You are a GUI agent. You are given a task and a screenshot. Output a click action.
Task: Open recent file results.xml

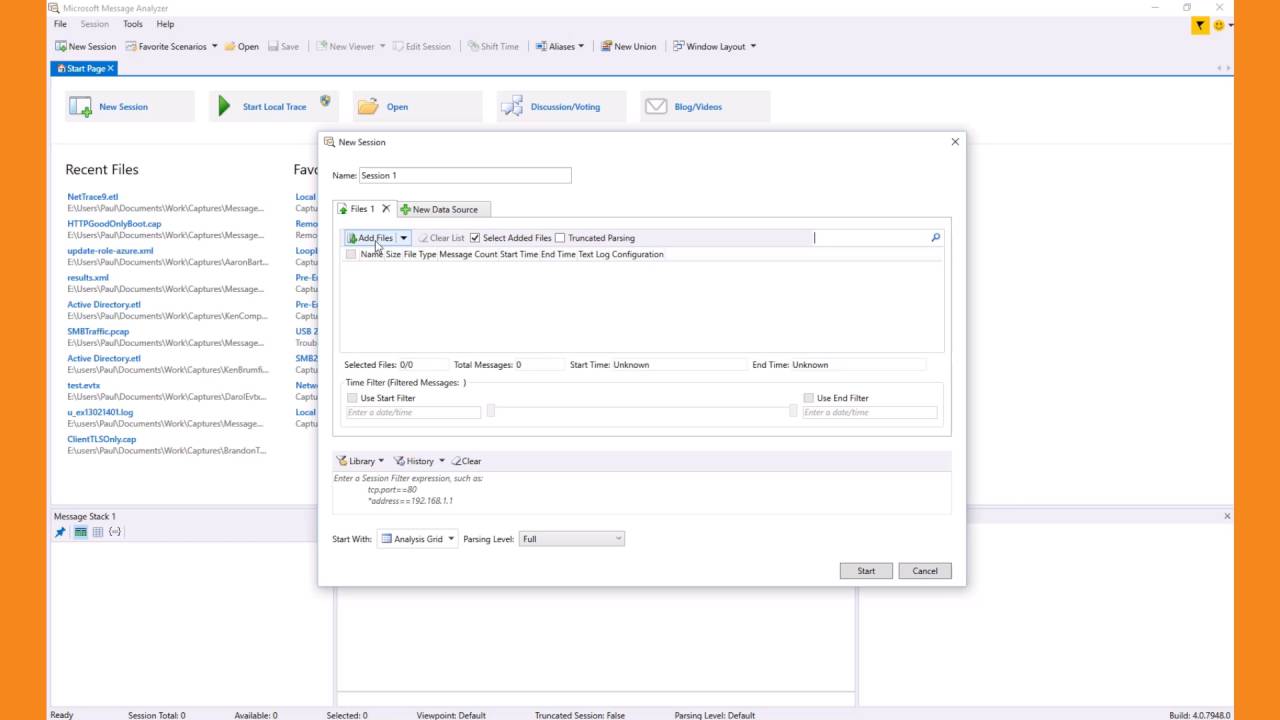88,278
